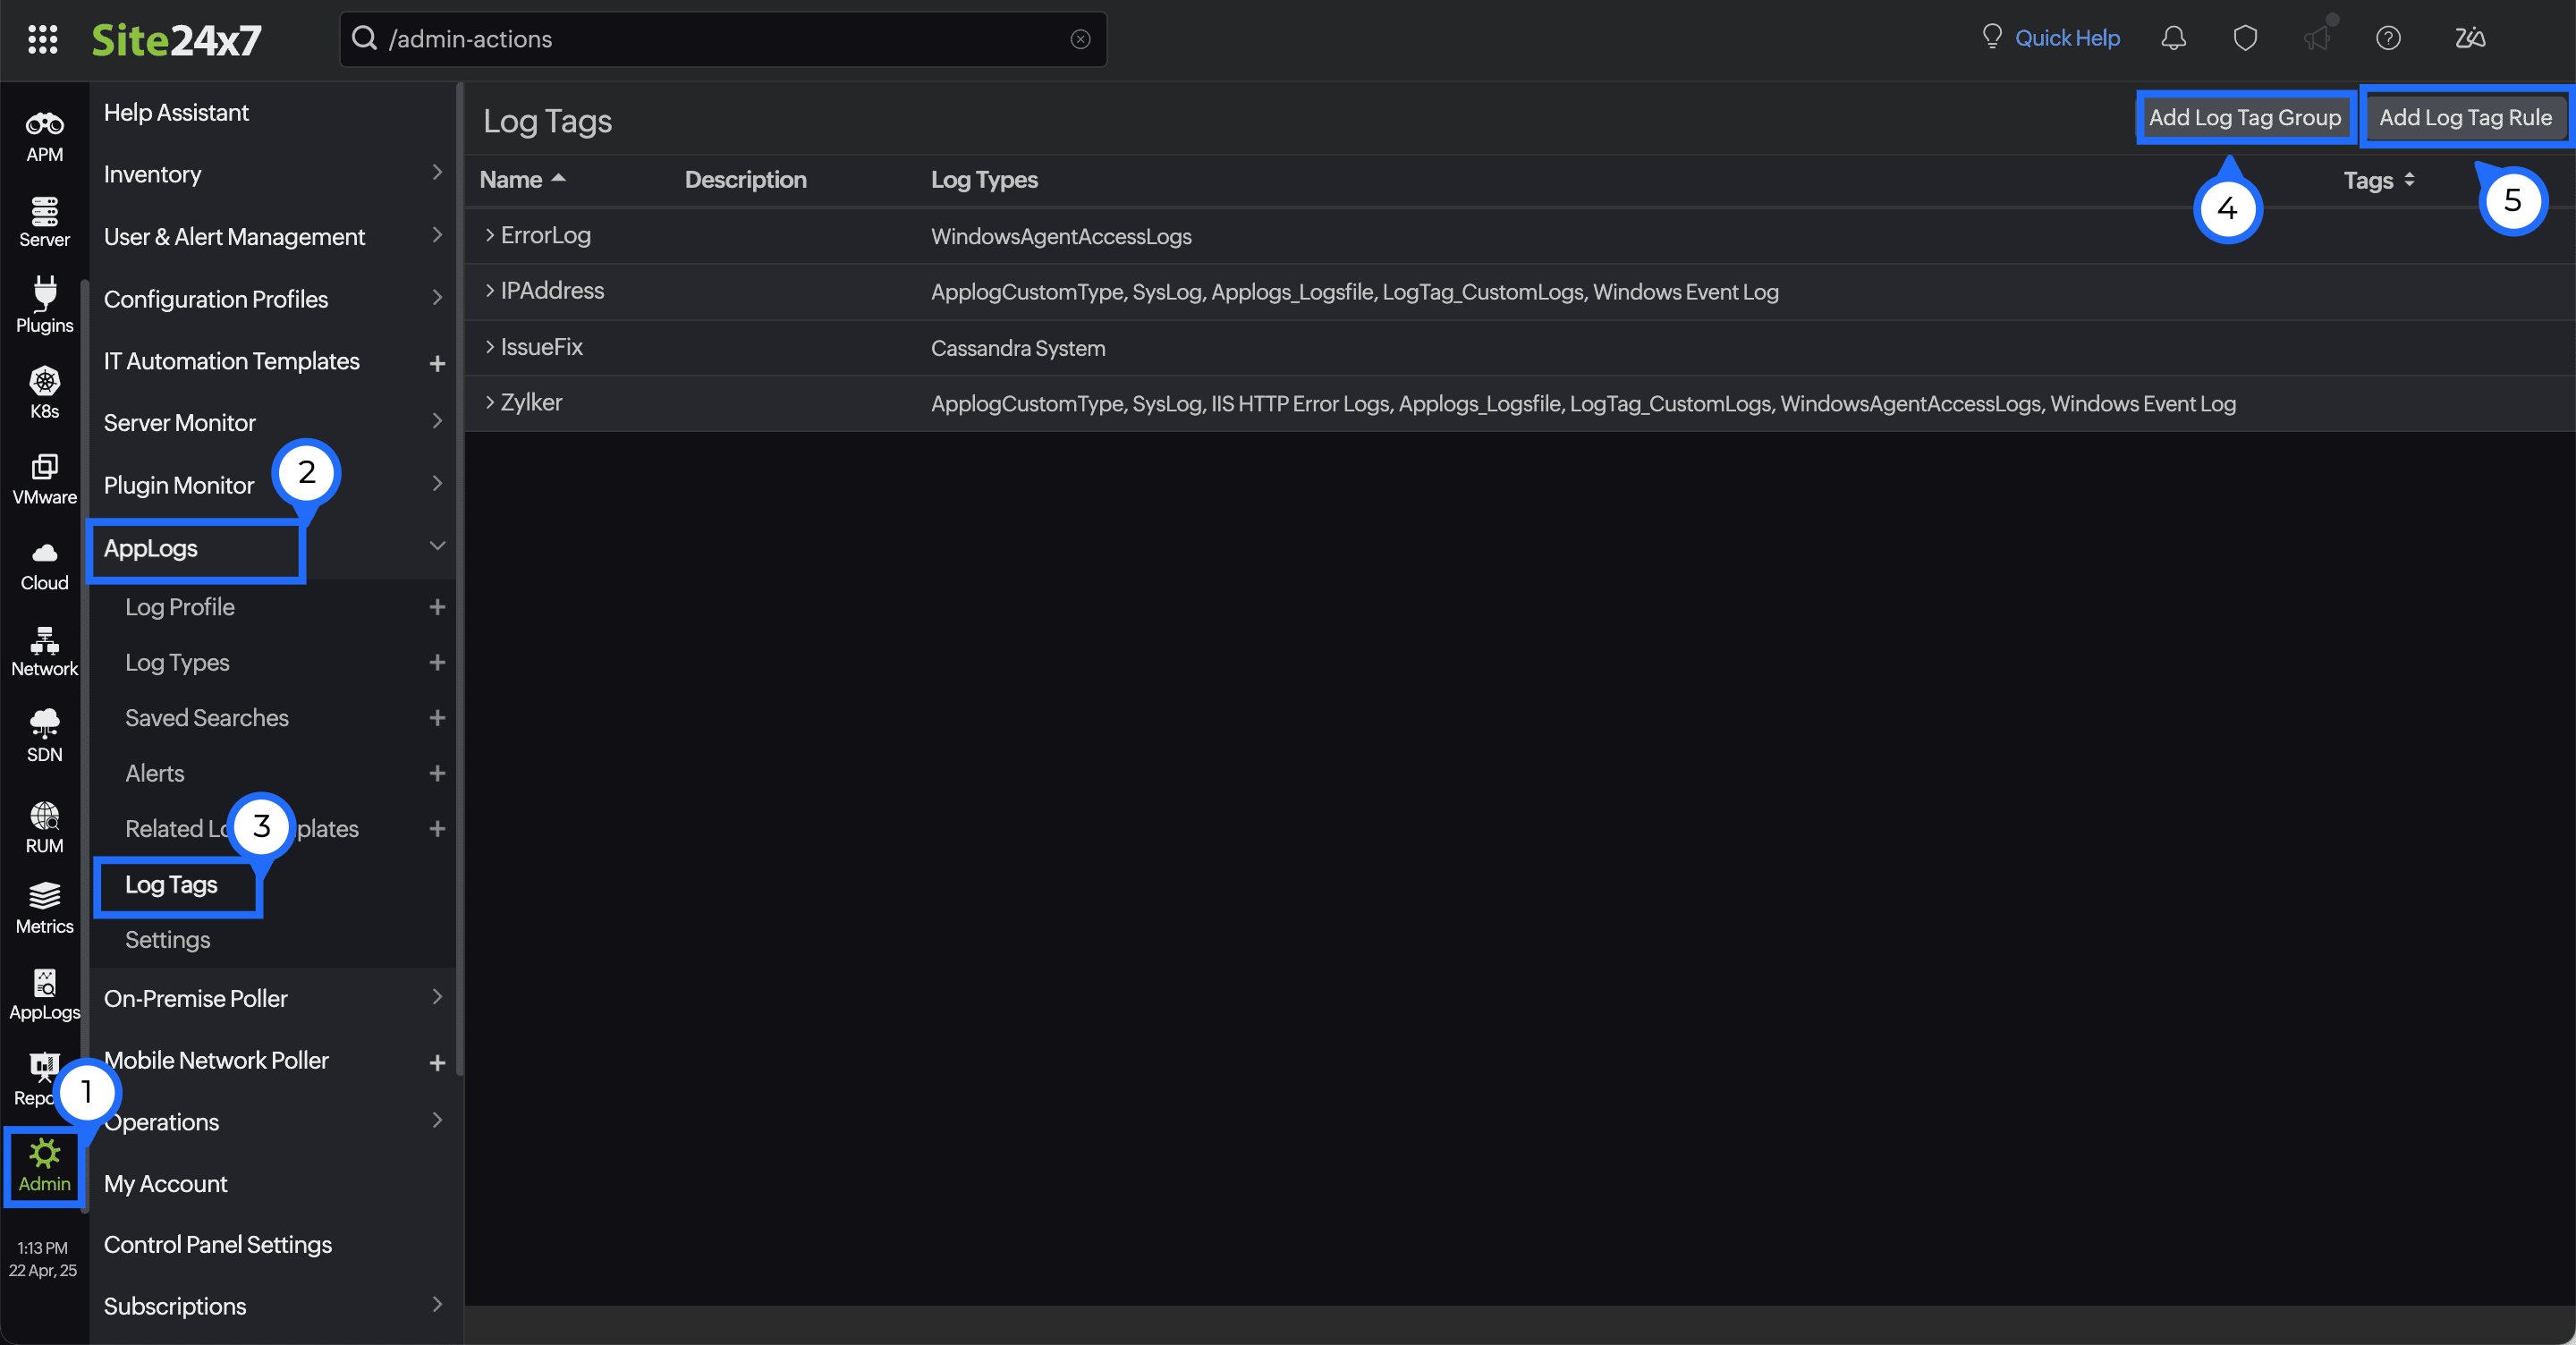Click the Add Log Tag Group button
Image resolution: width=2576 pixels, height=1345 pixels.
pyautogui.click(x=2244, y=117)
